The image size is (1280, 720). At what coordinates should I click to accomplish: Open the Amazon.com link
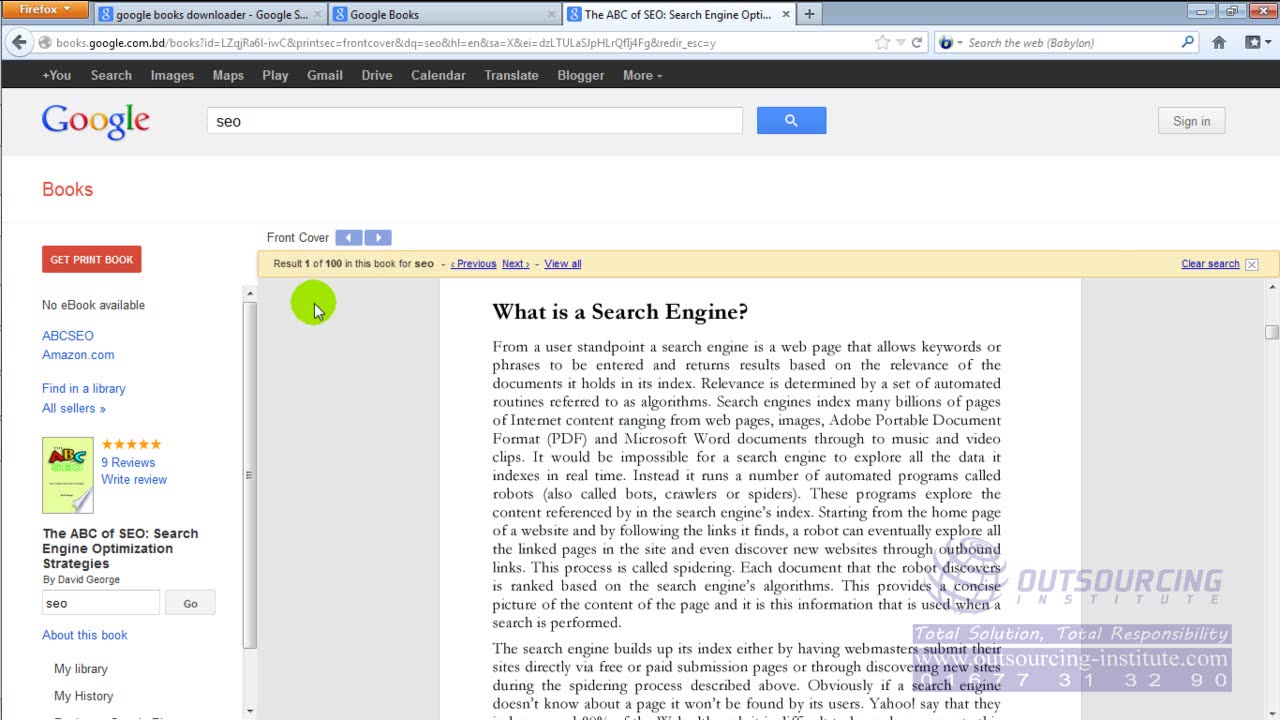[x=78, y=355]
